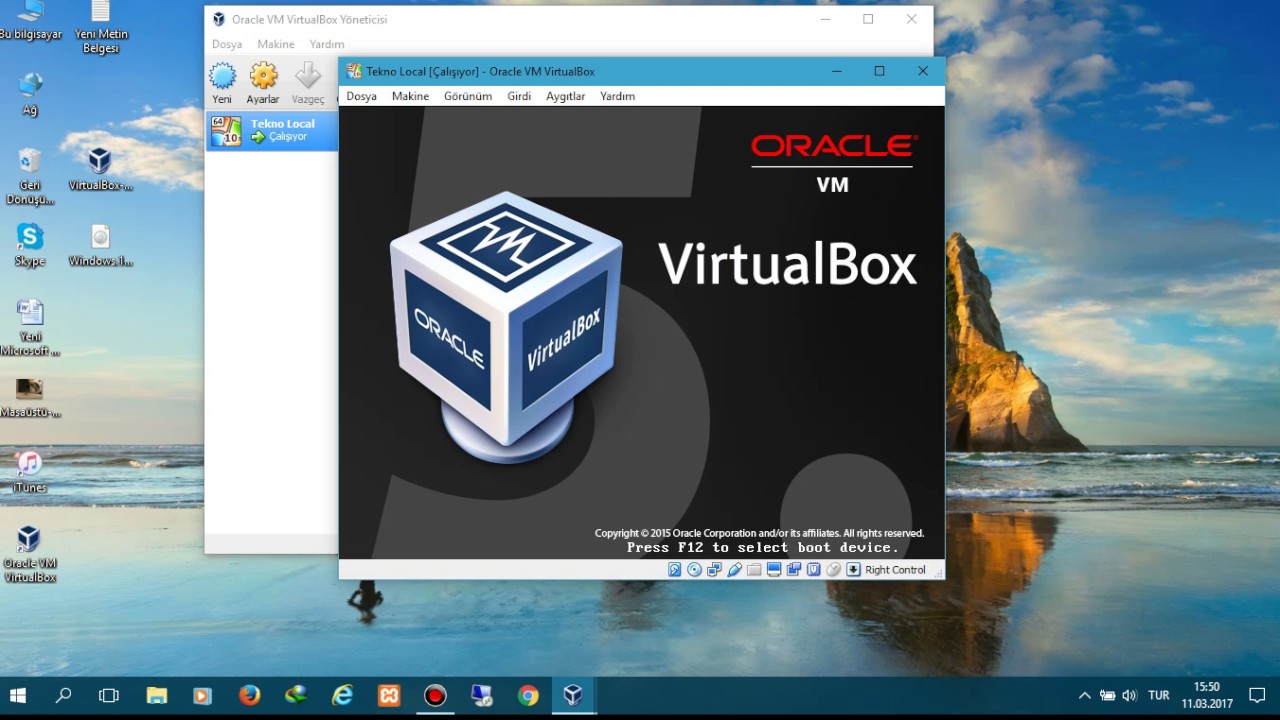Maximize the VirtualBox Yöneticisi window
The height and width of the screenshot is (720, 1280).
click(x=868, y=19)
